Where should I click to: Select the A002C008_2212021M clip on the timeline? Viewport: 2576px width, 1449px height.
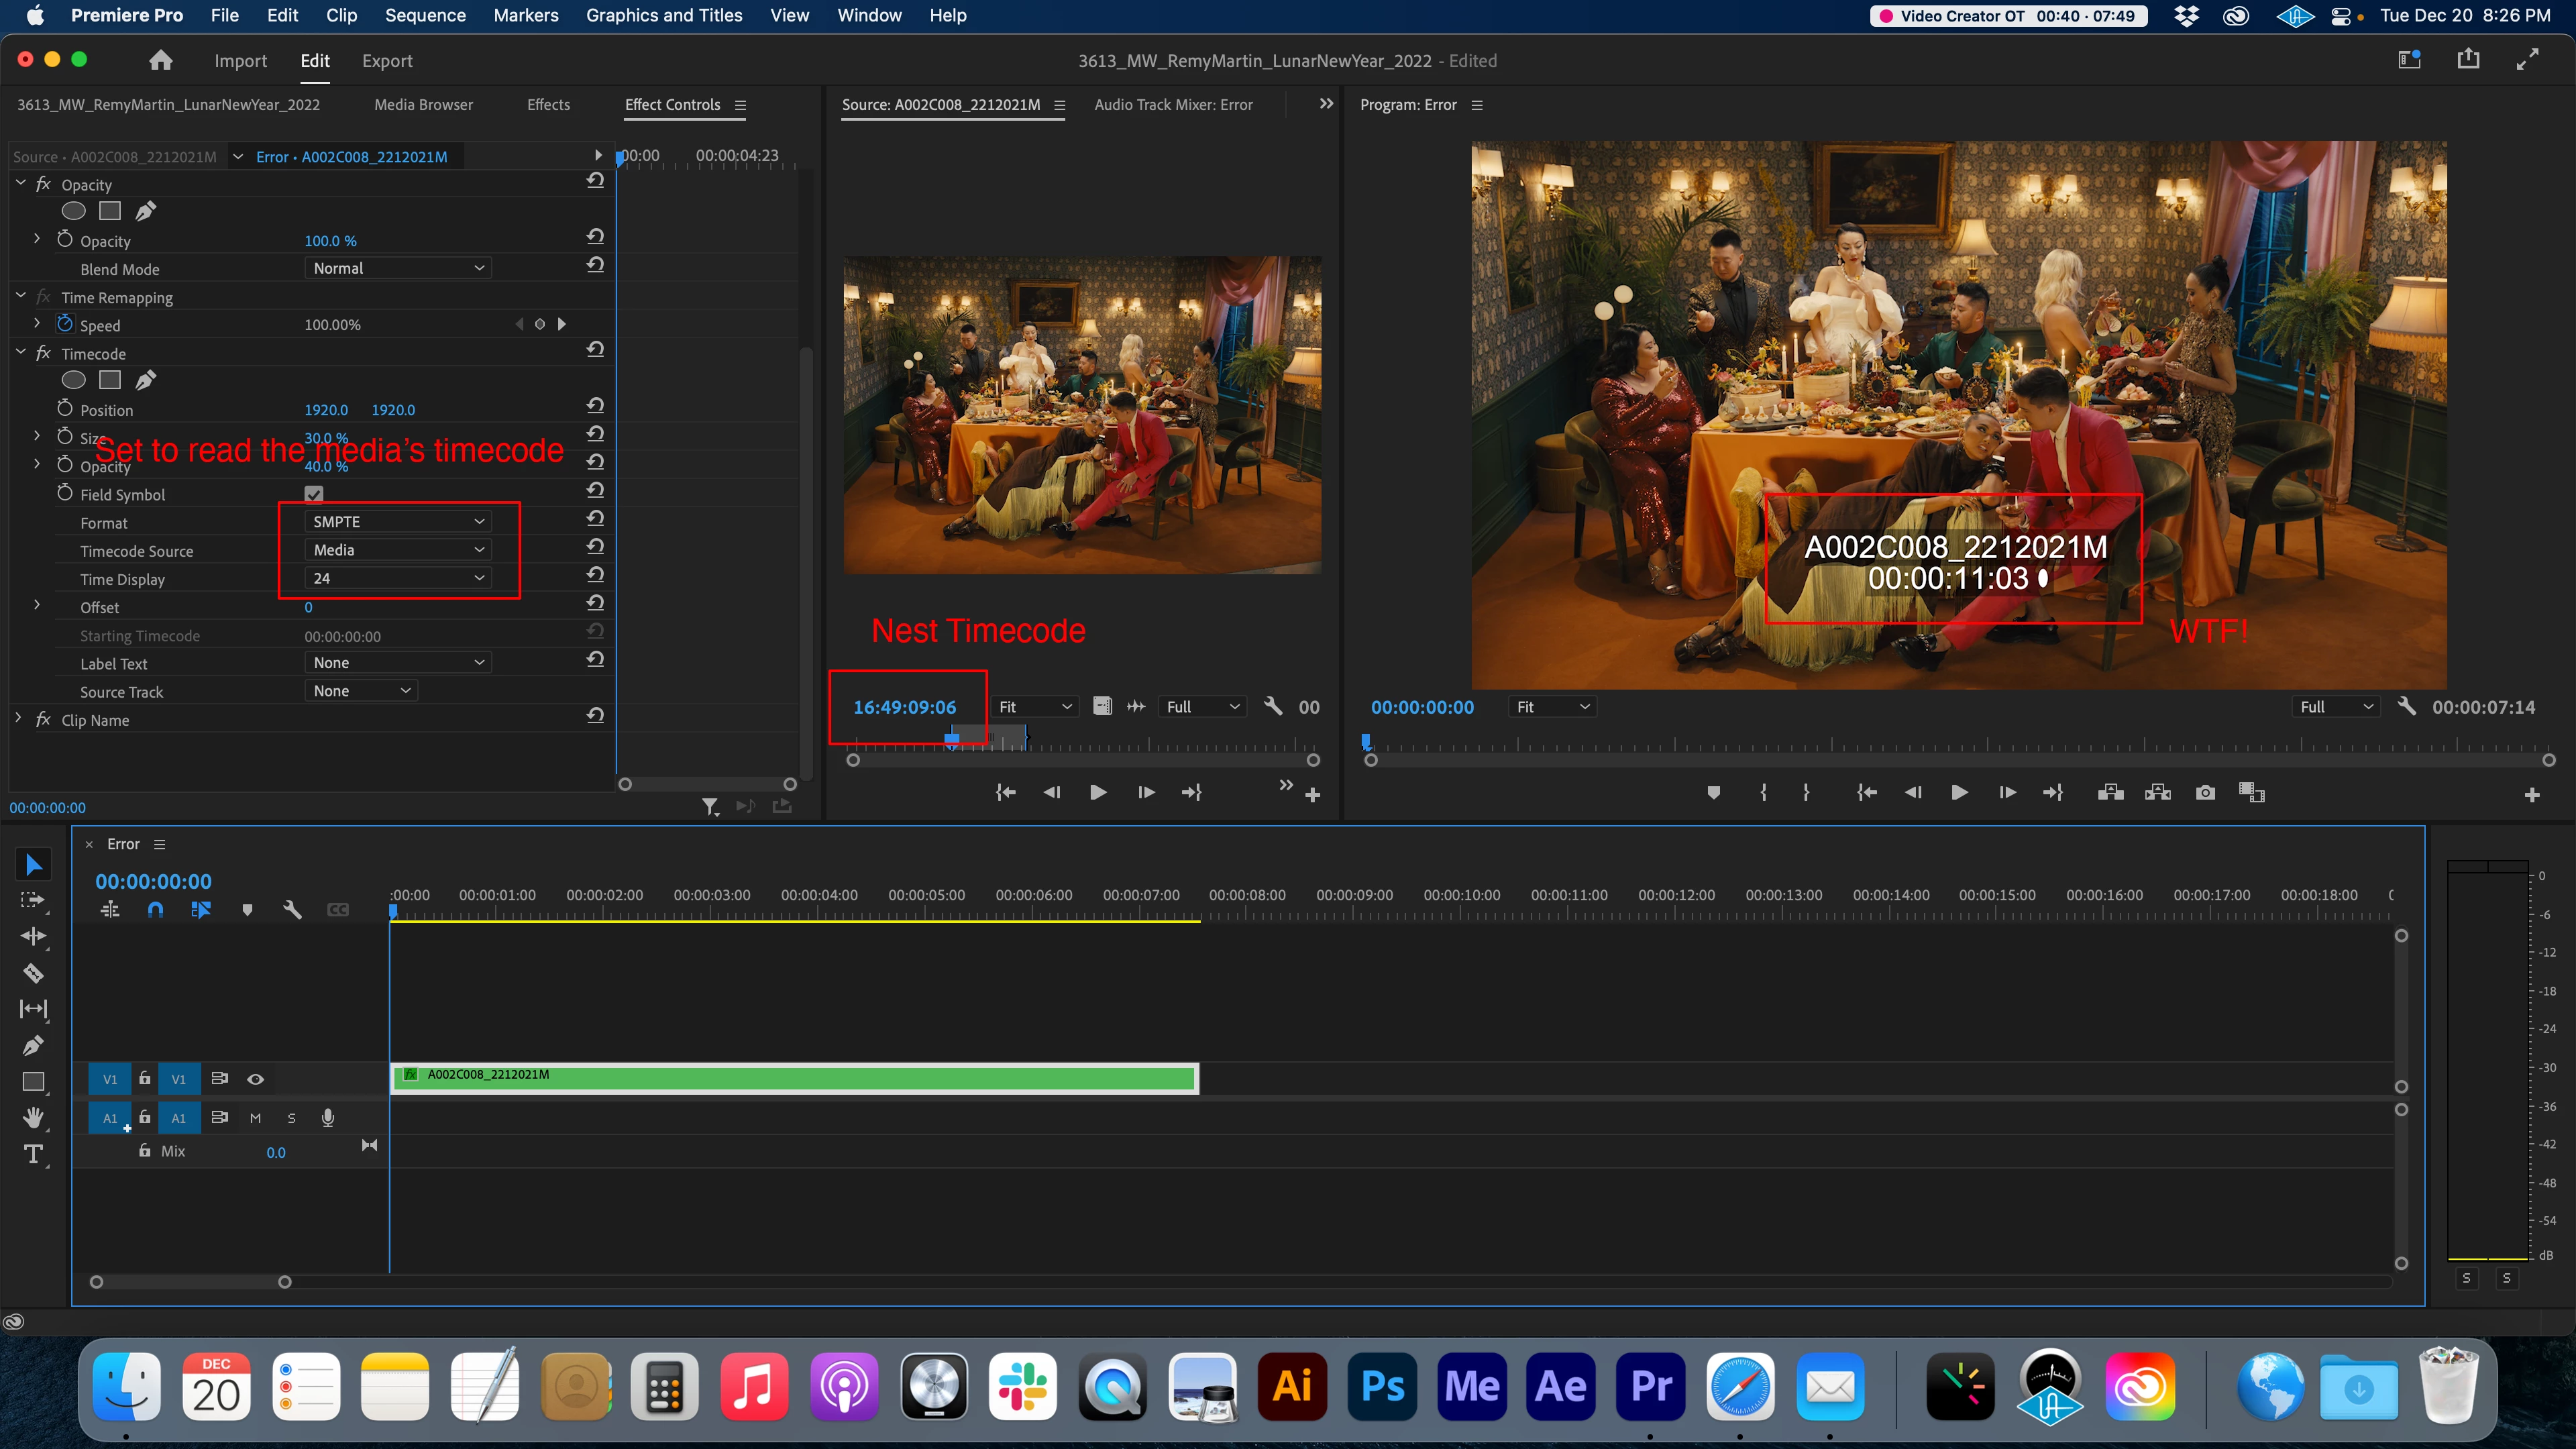click(x=794, y=1078)
